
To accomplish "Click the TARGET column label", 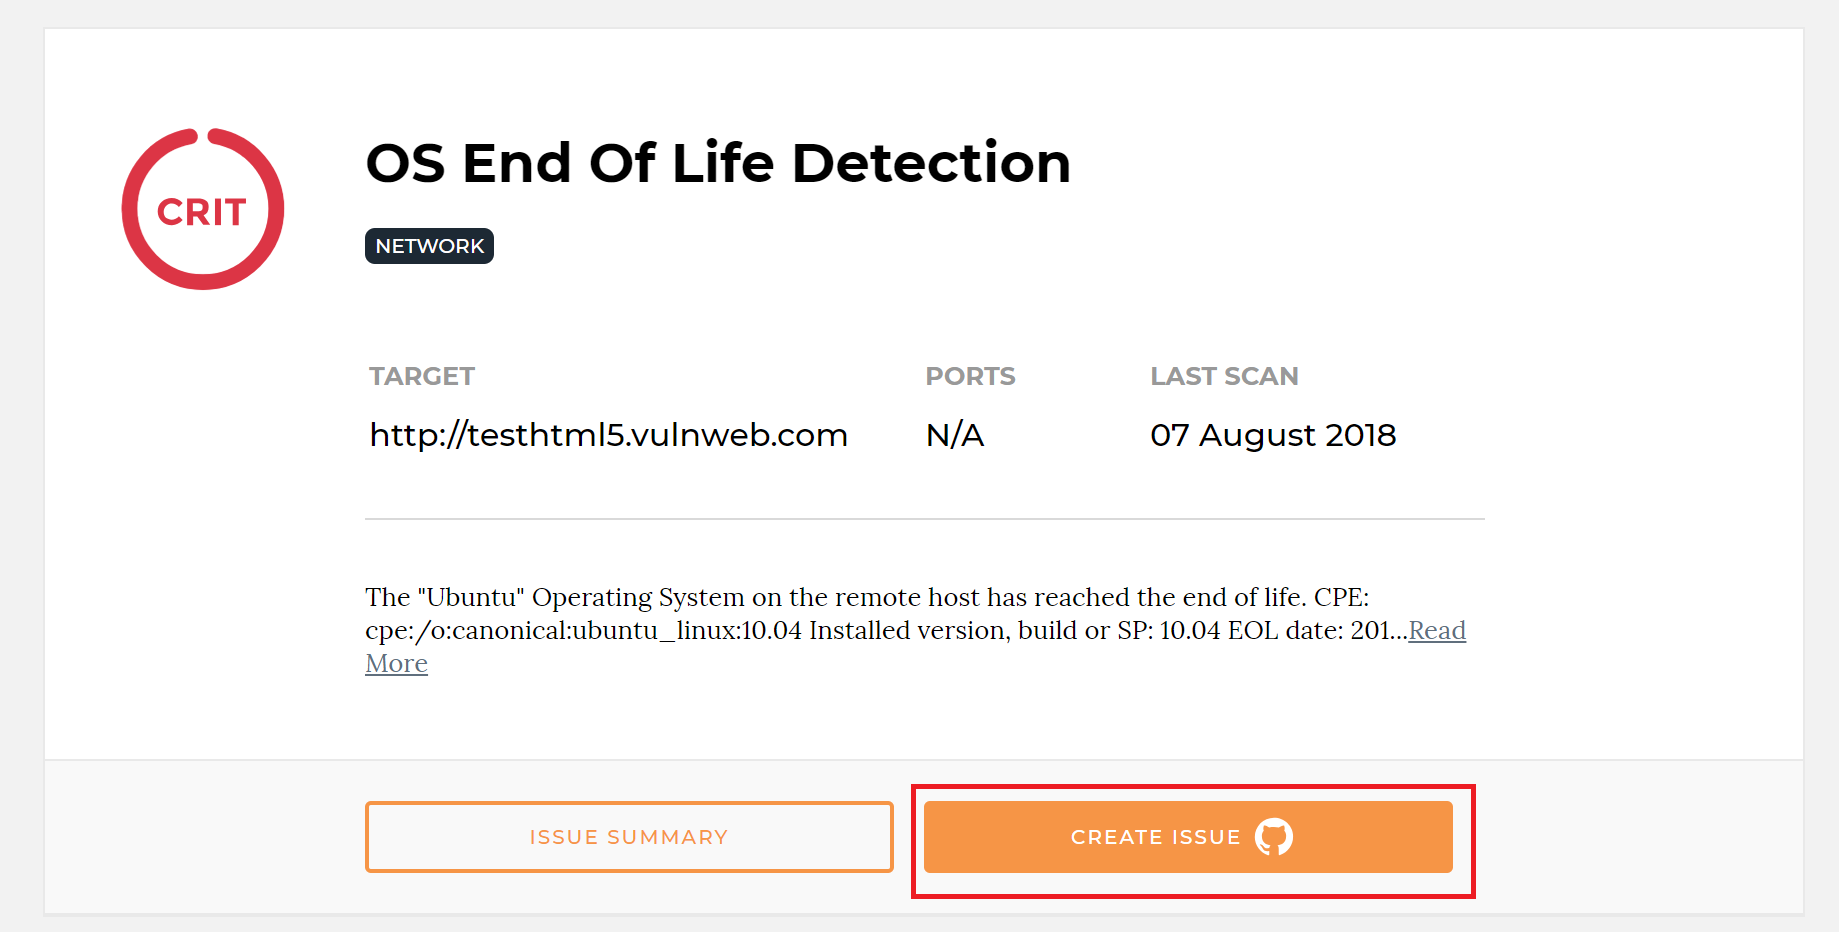I will 422,376.
